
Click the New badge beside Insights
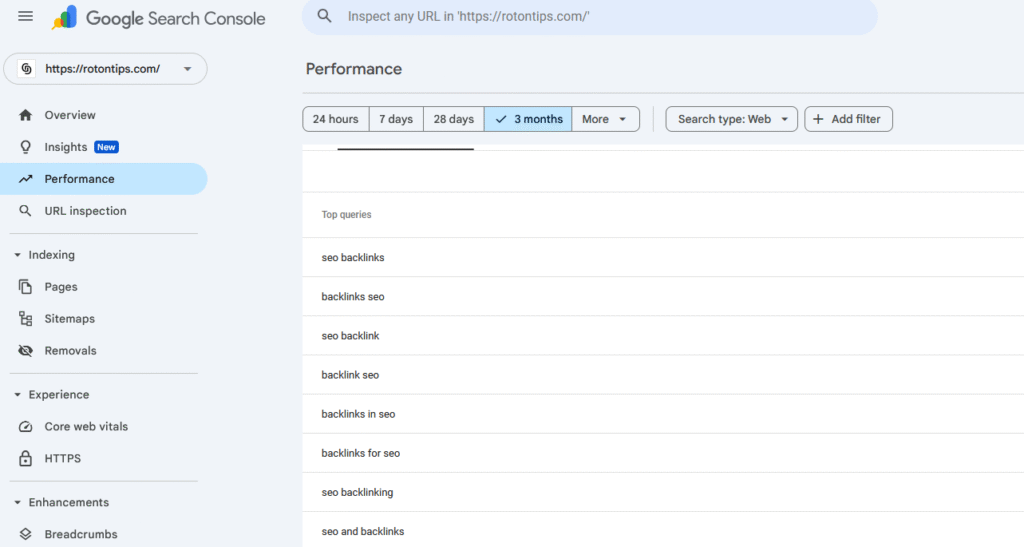[106, 147]
